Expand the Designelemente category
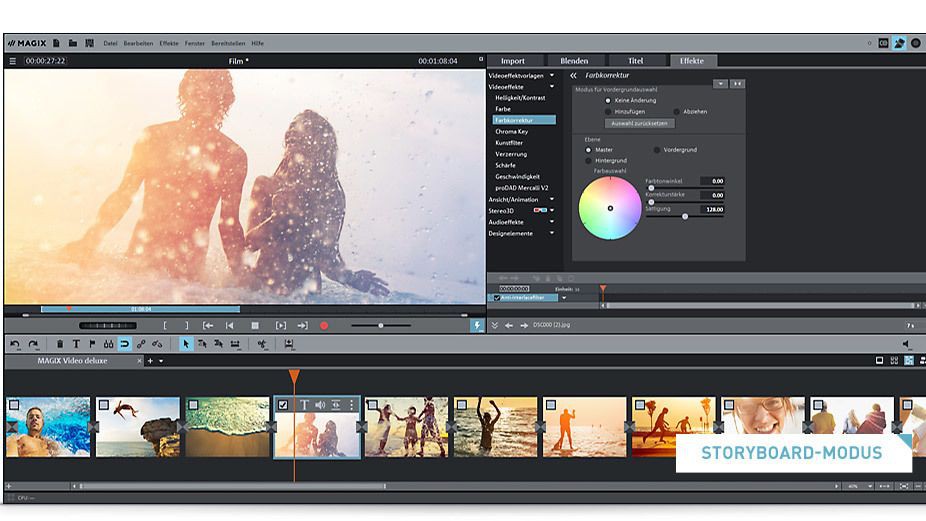 (551, 233)
